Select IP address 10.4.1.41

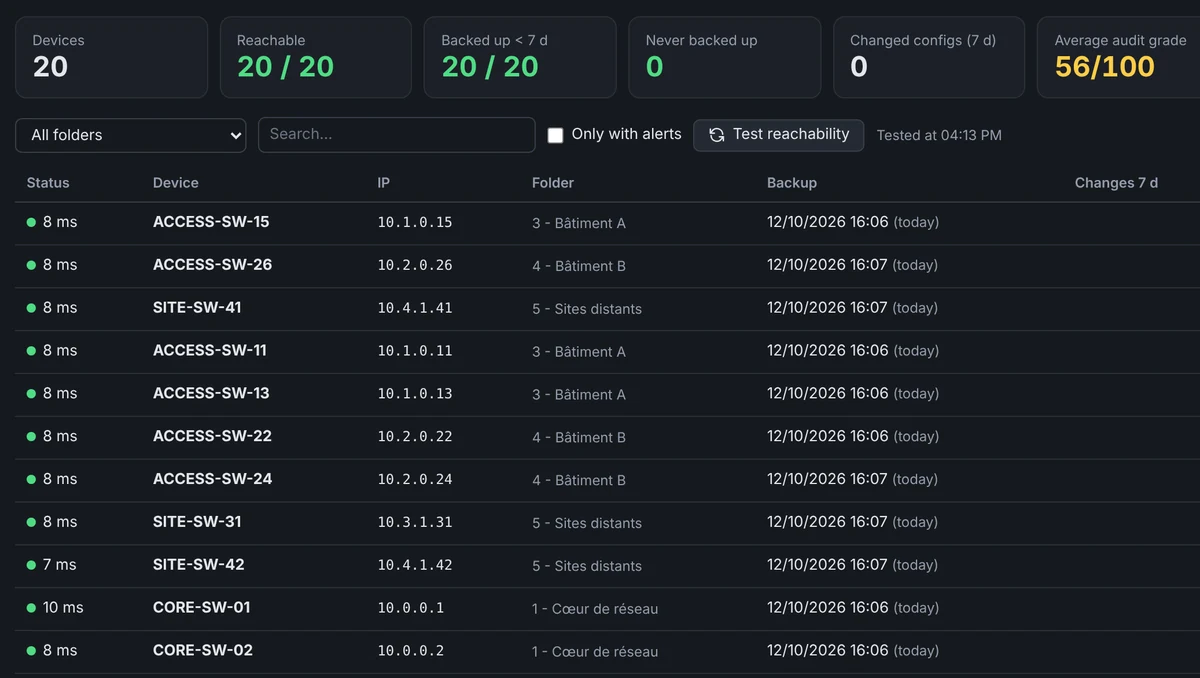point(415,308)
